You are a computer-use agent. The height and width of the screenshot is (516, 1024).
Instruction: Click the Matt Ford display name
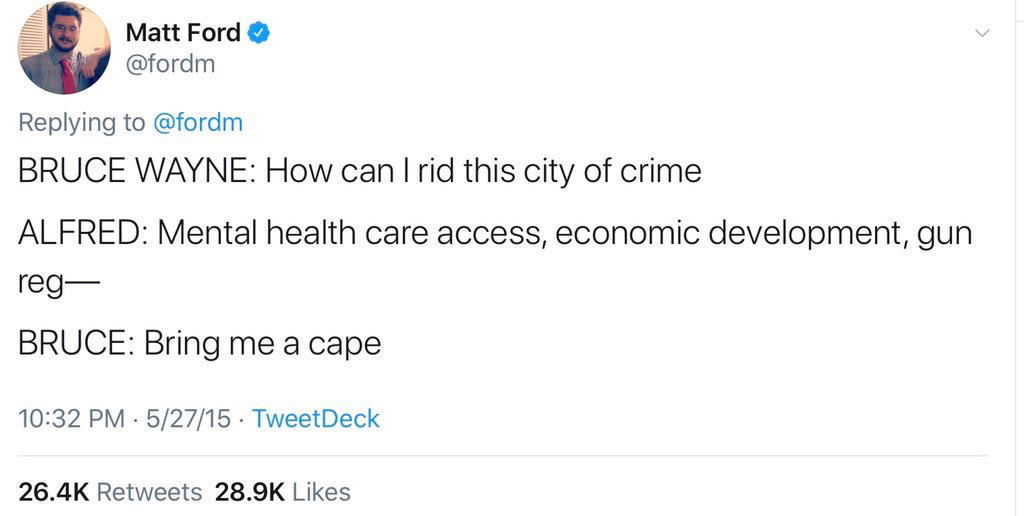[183, 33]
